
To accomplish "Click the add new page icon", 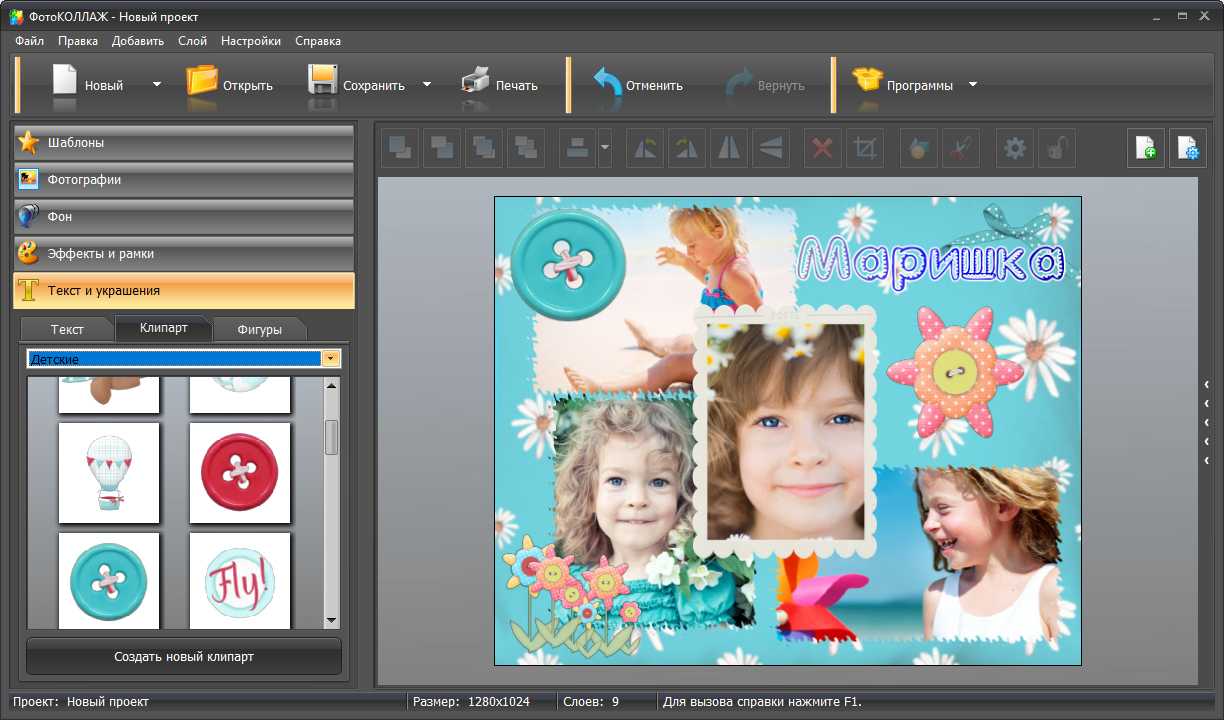I will point(1146,149).
